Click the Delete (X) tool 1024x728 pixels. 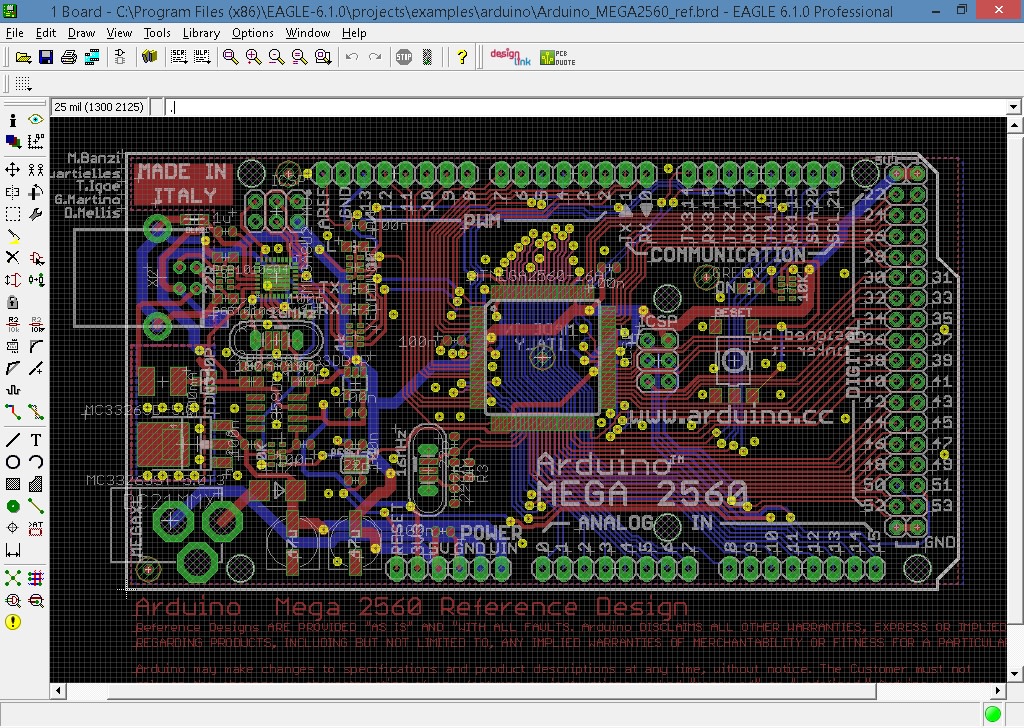[x=13, y=258]
